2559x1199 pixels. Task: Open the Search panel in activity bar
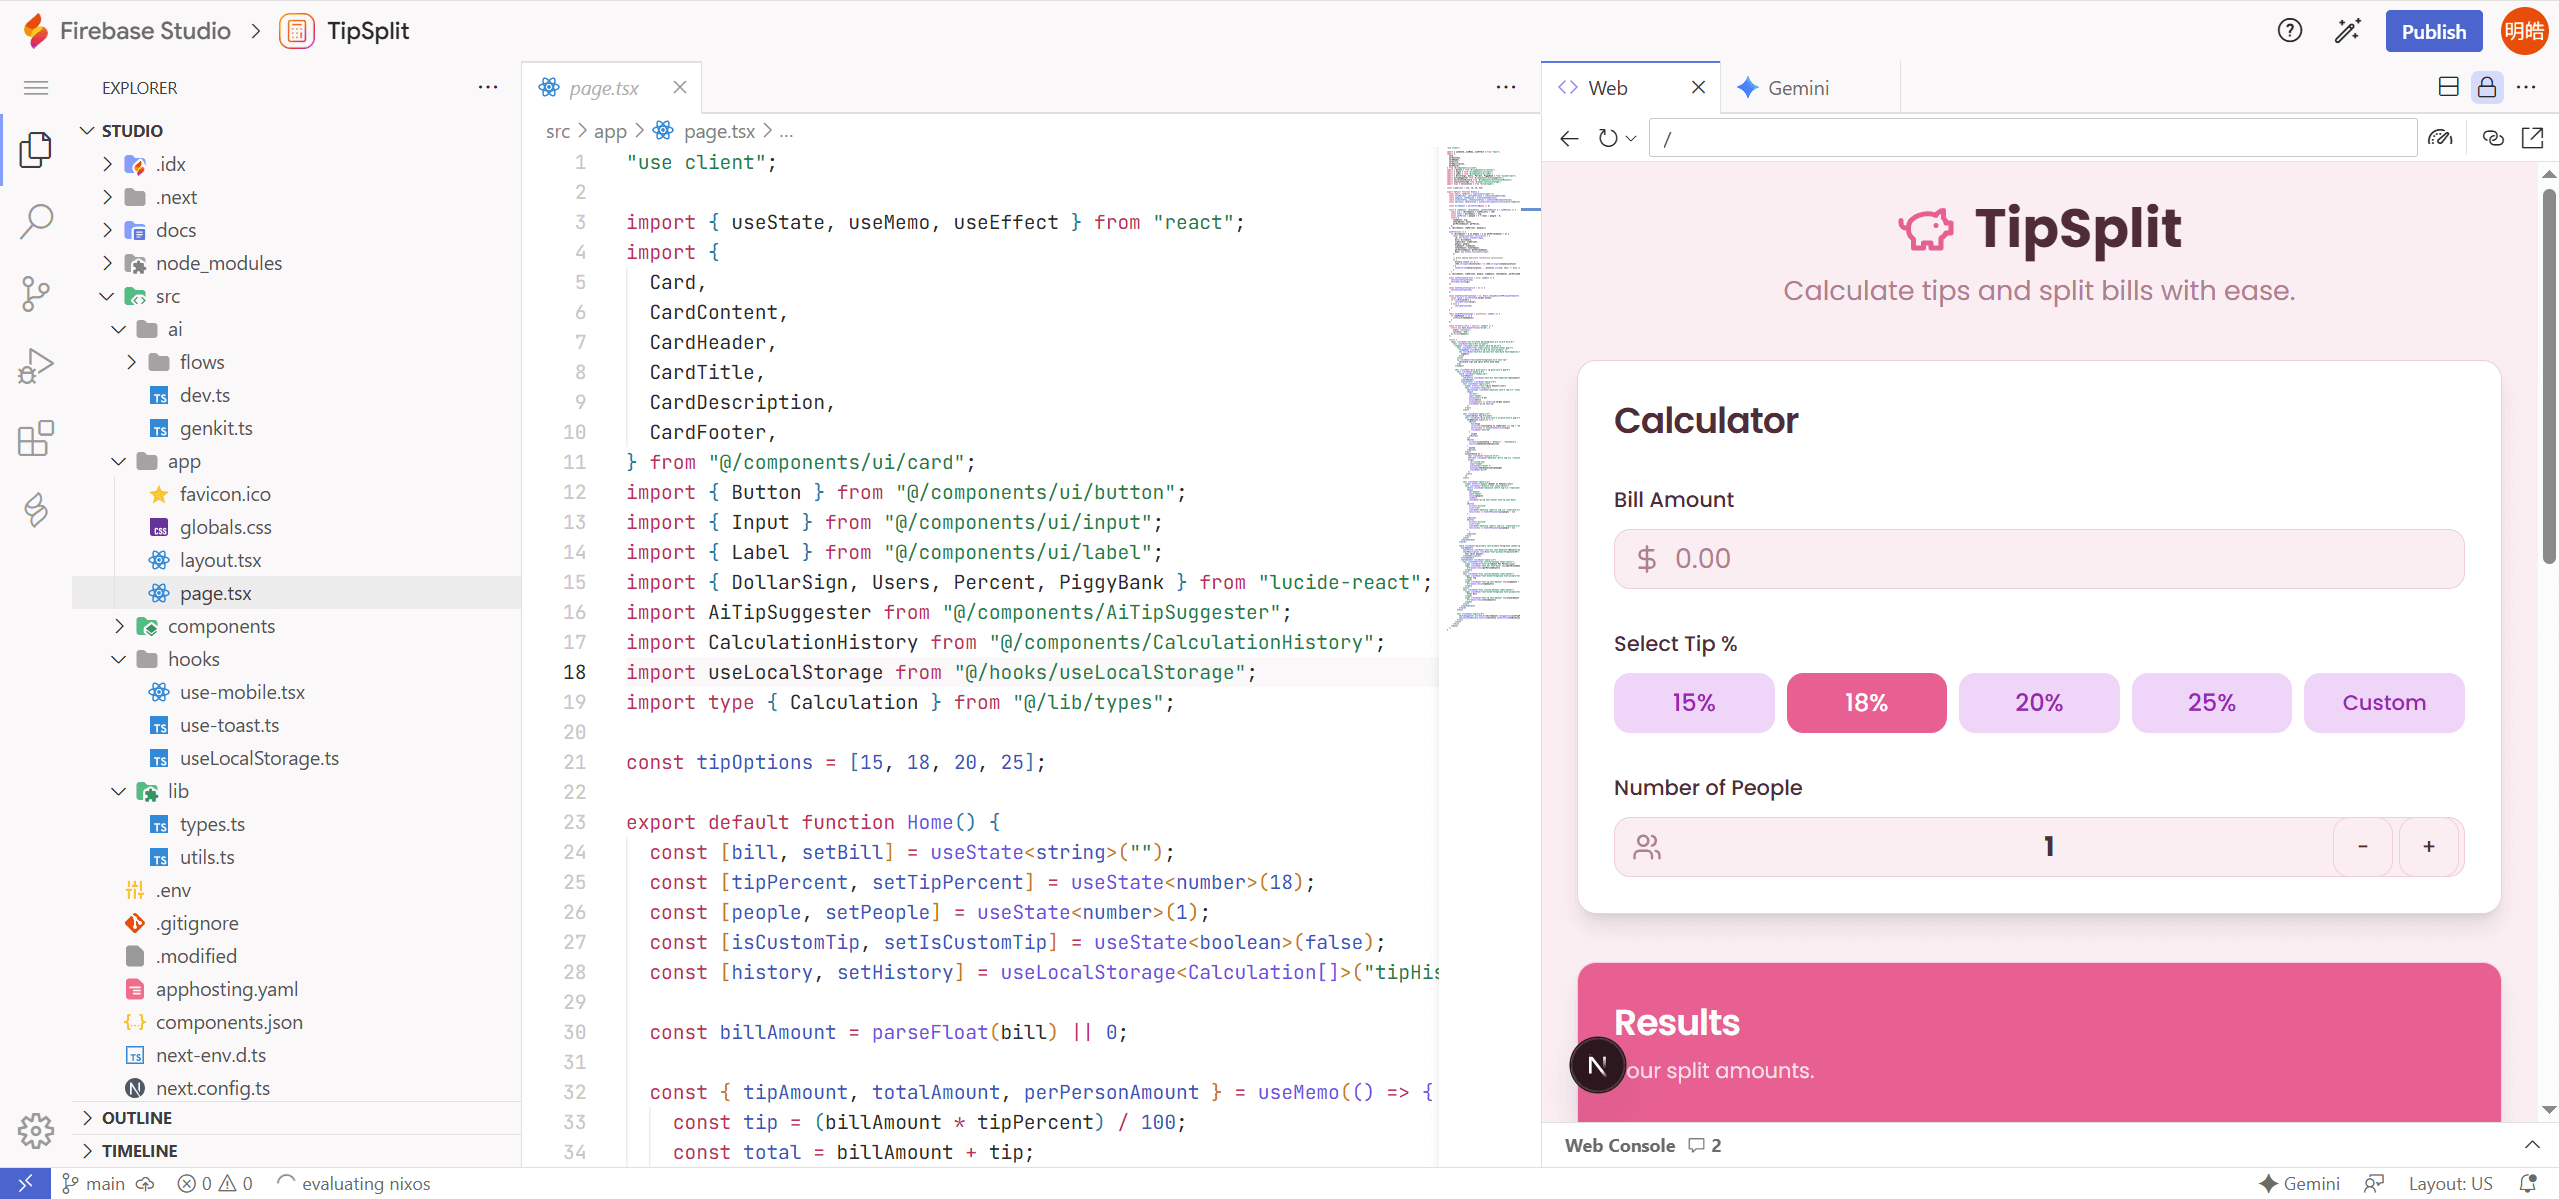[36, 221]
